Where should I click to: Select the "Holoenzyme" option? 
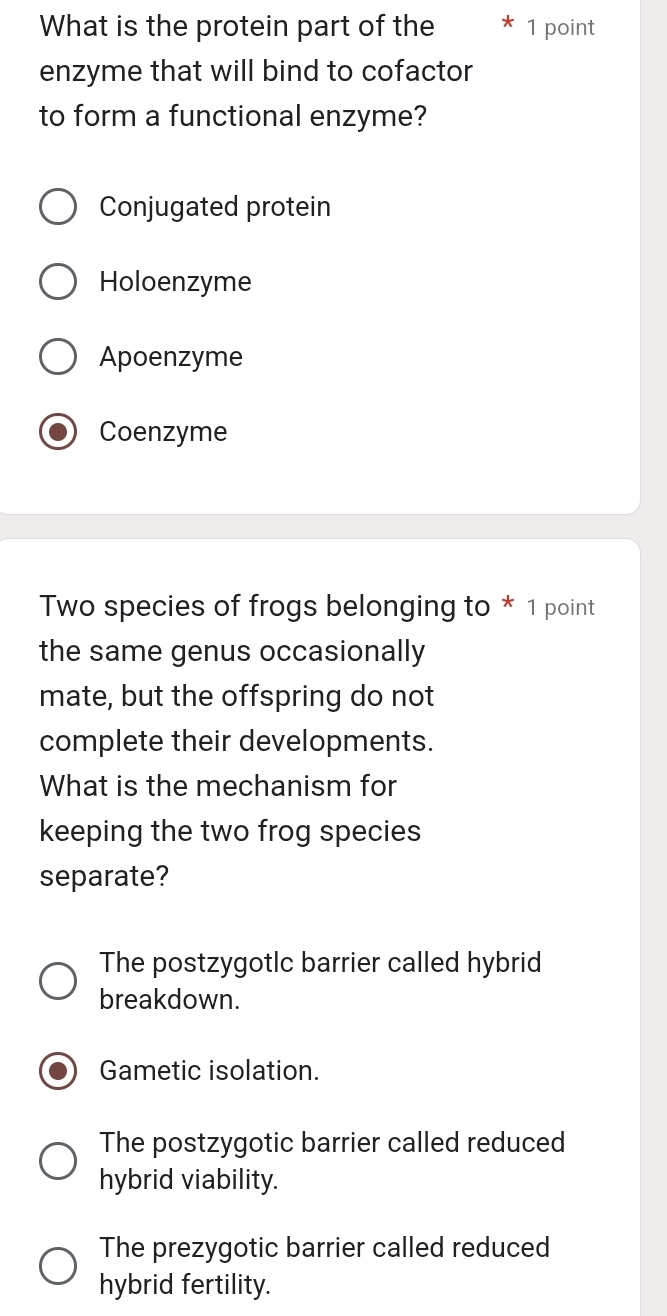58,281
